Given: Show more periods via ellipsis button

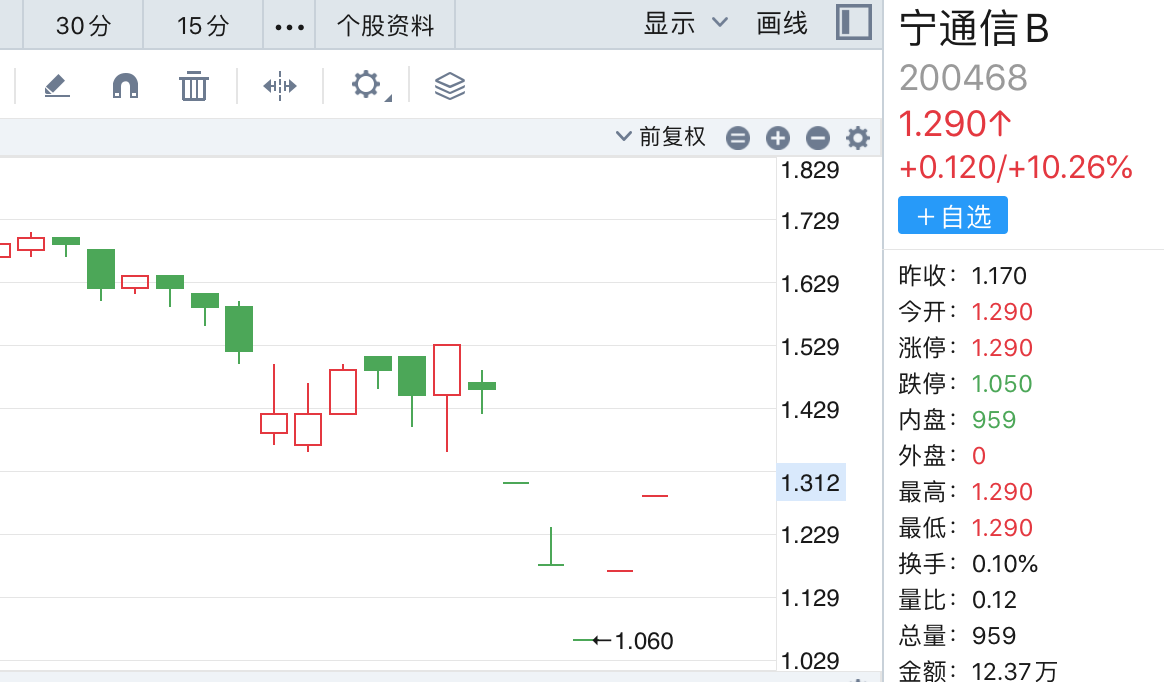Looking at the screenshot, I should click(289, 26).
